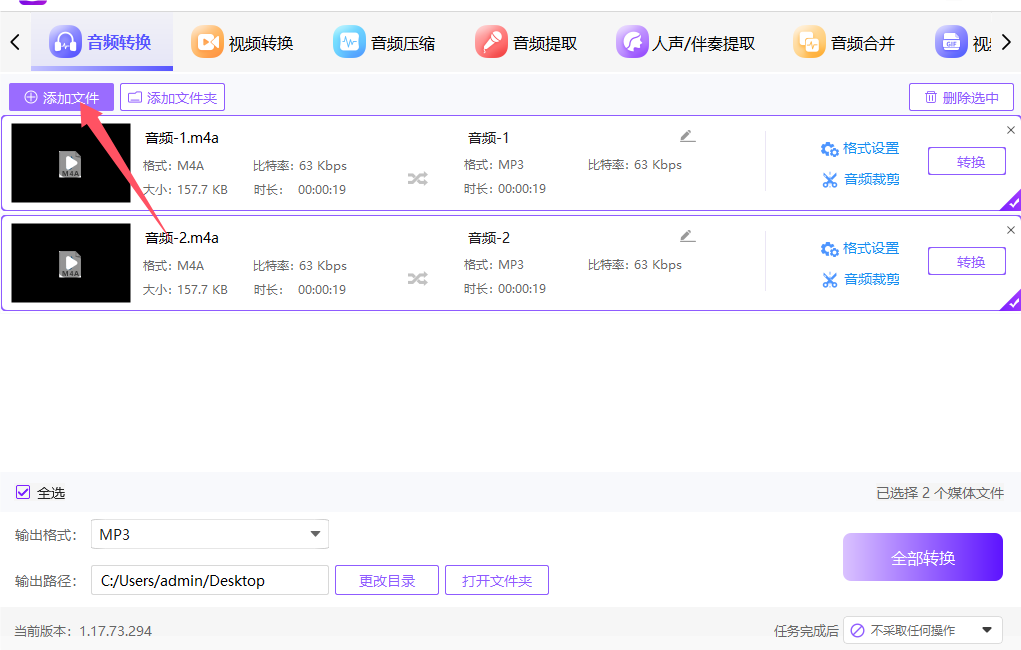Click the 添加文件夹 button
The height and width of the screenshot is (650, 1021).
pos(173,97)
